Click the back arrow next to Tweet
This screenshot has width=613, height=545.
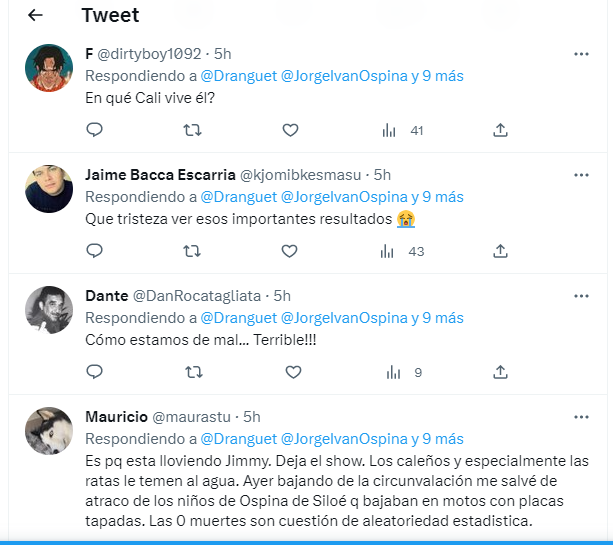[36, 15]
